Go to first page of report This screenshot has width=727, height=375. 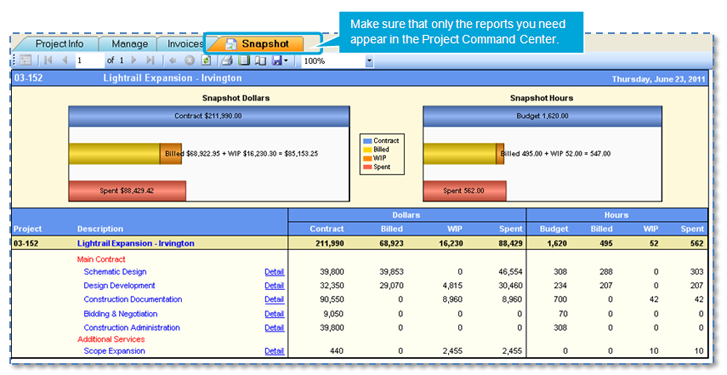point(48,60)
